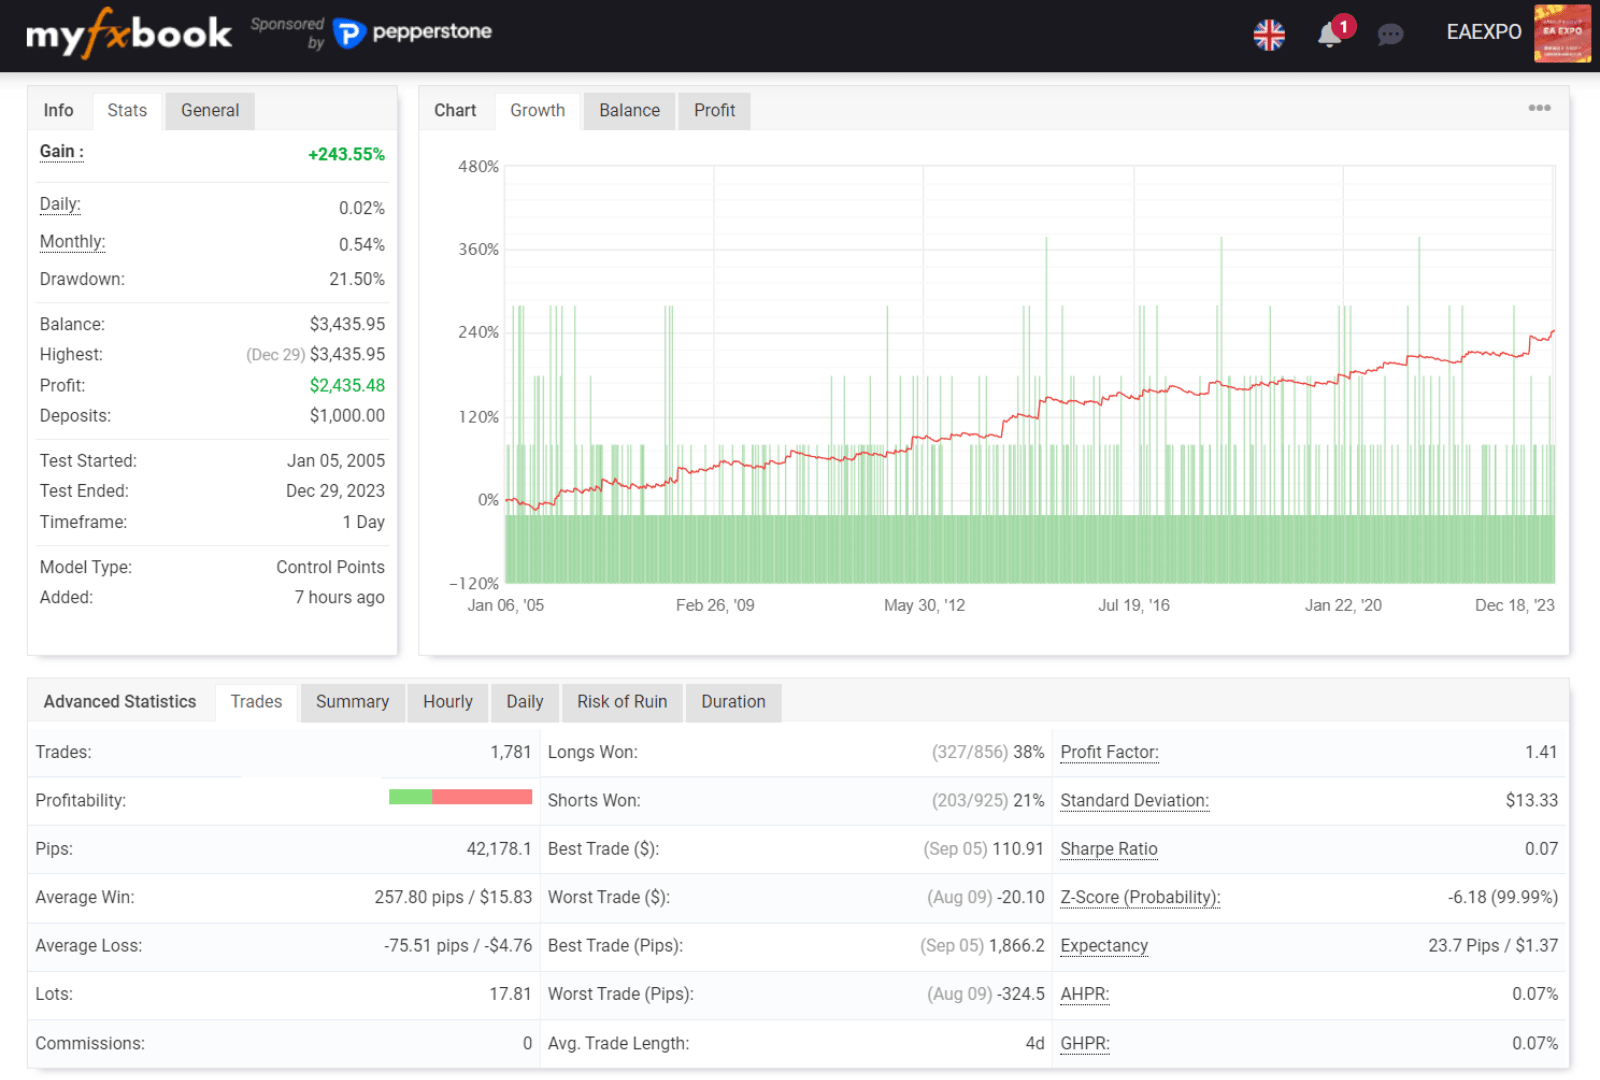Switch to the Stats tab

click(127, 110)
